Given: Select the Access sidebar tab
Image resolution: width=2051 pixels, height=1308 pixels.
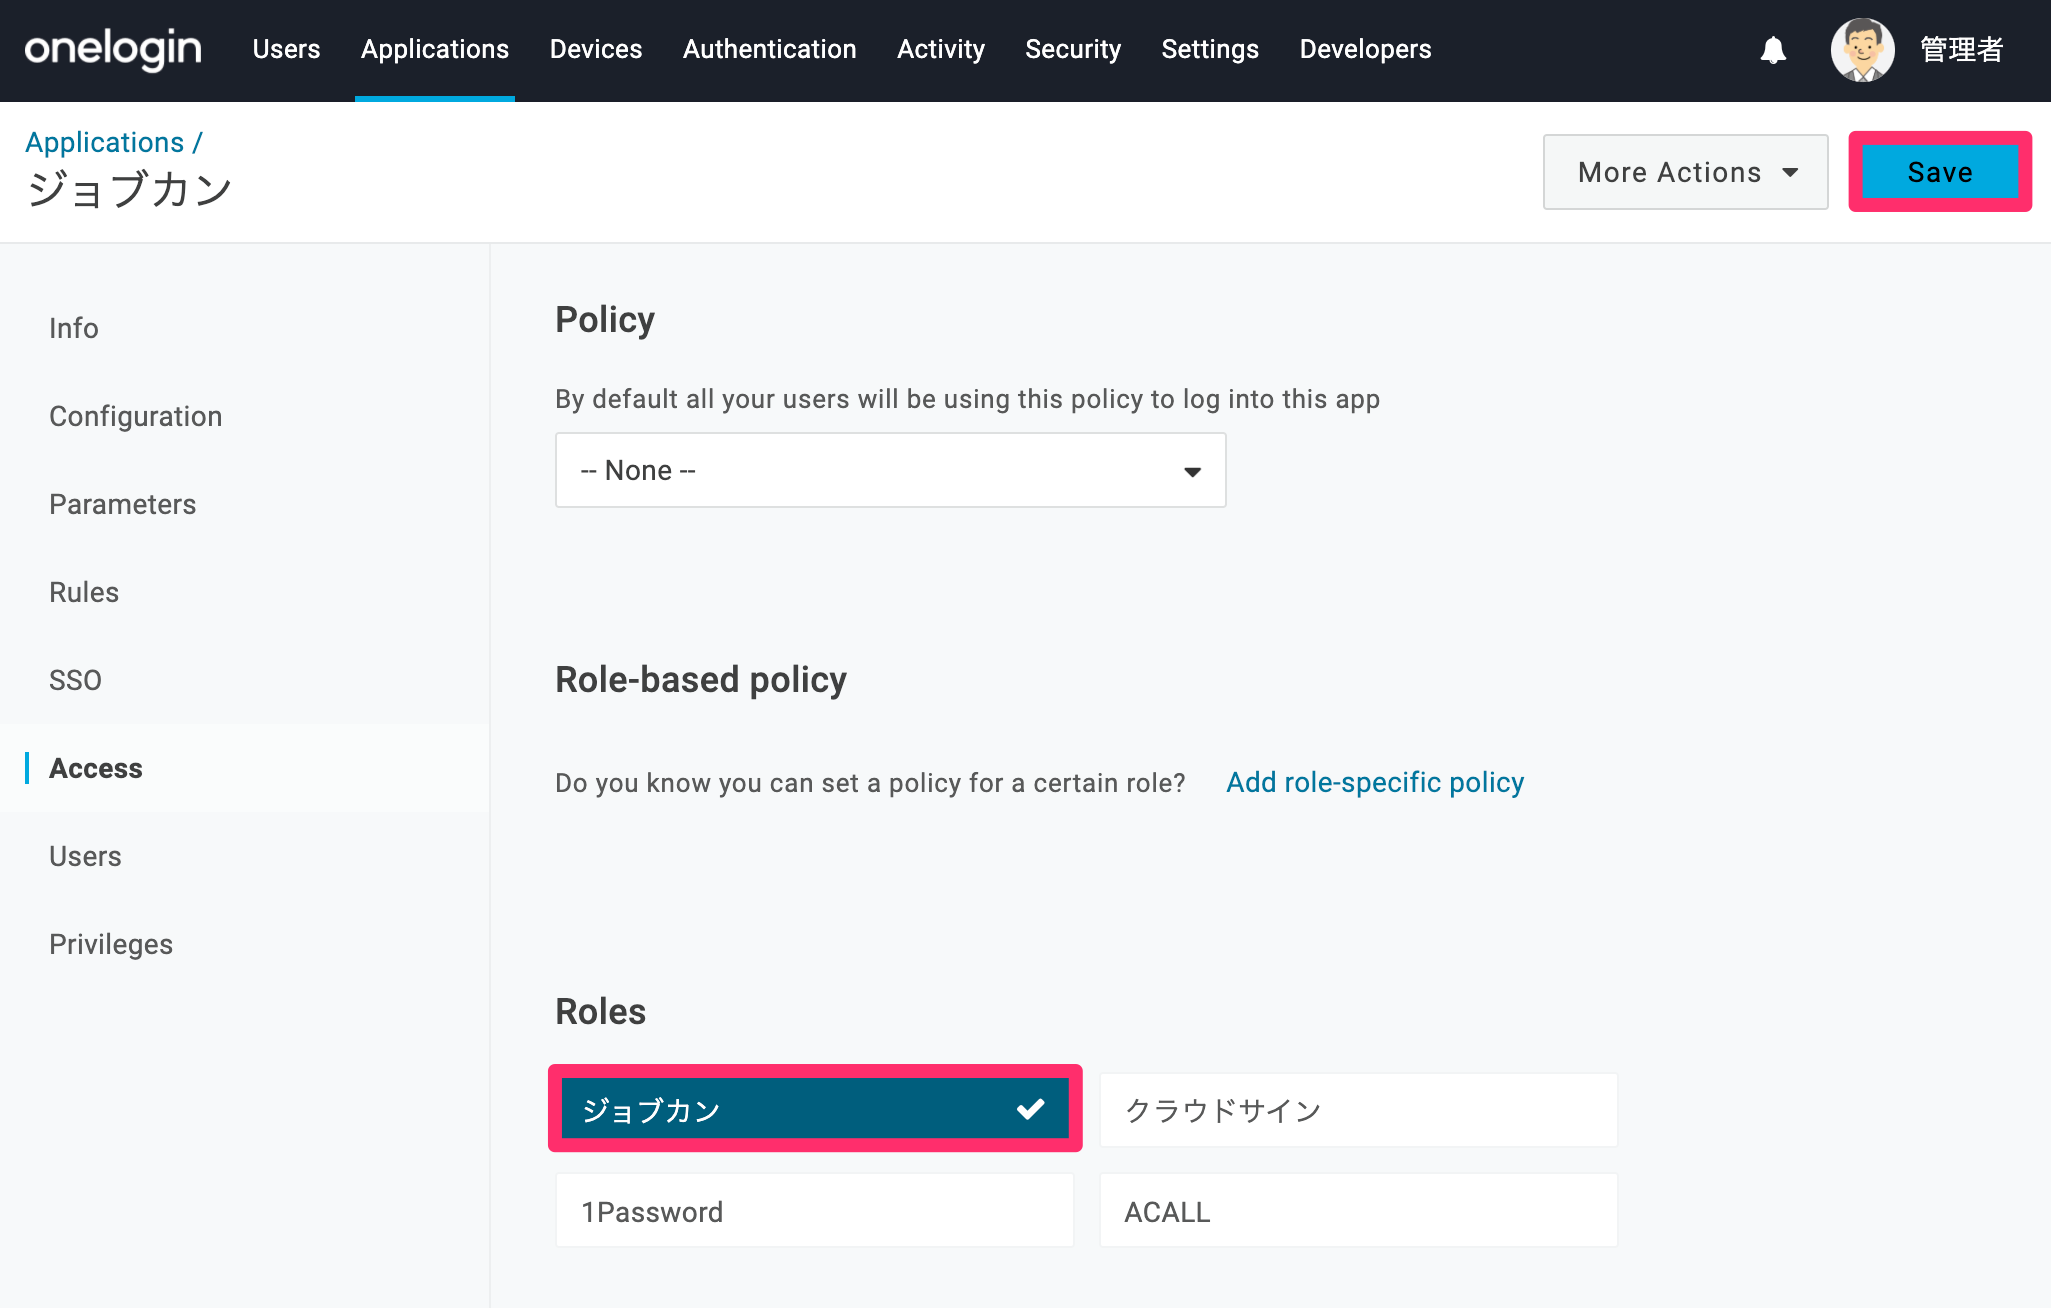Looking at the screenshot, I should [x=96, y=768].
